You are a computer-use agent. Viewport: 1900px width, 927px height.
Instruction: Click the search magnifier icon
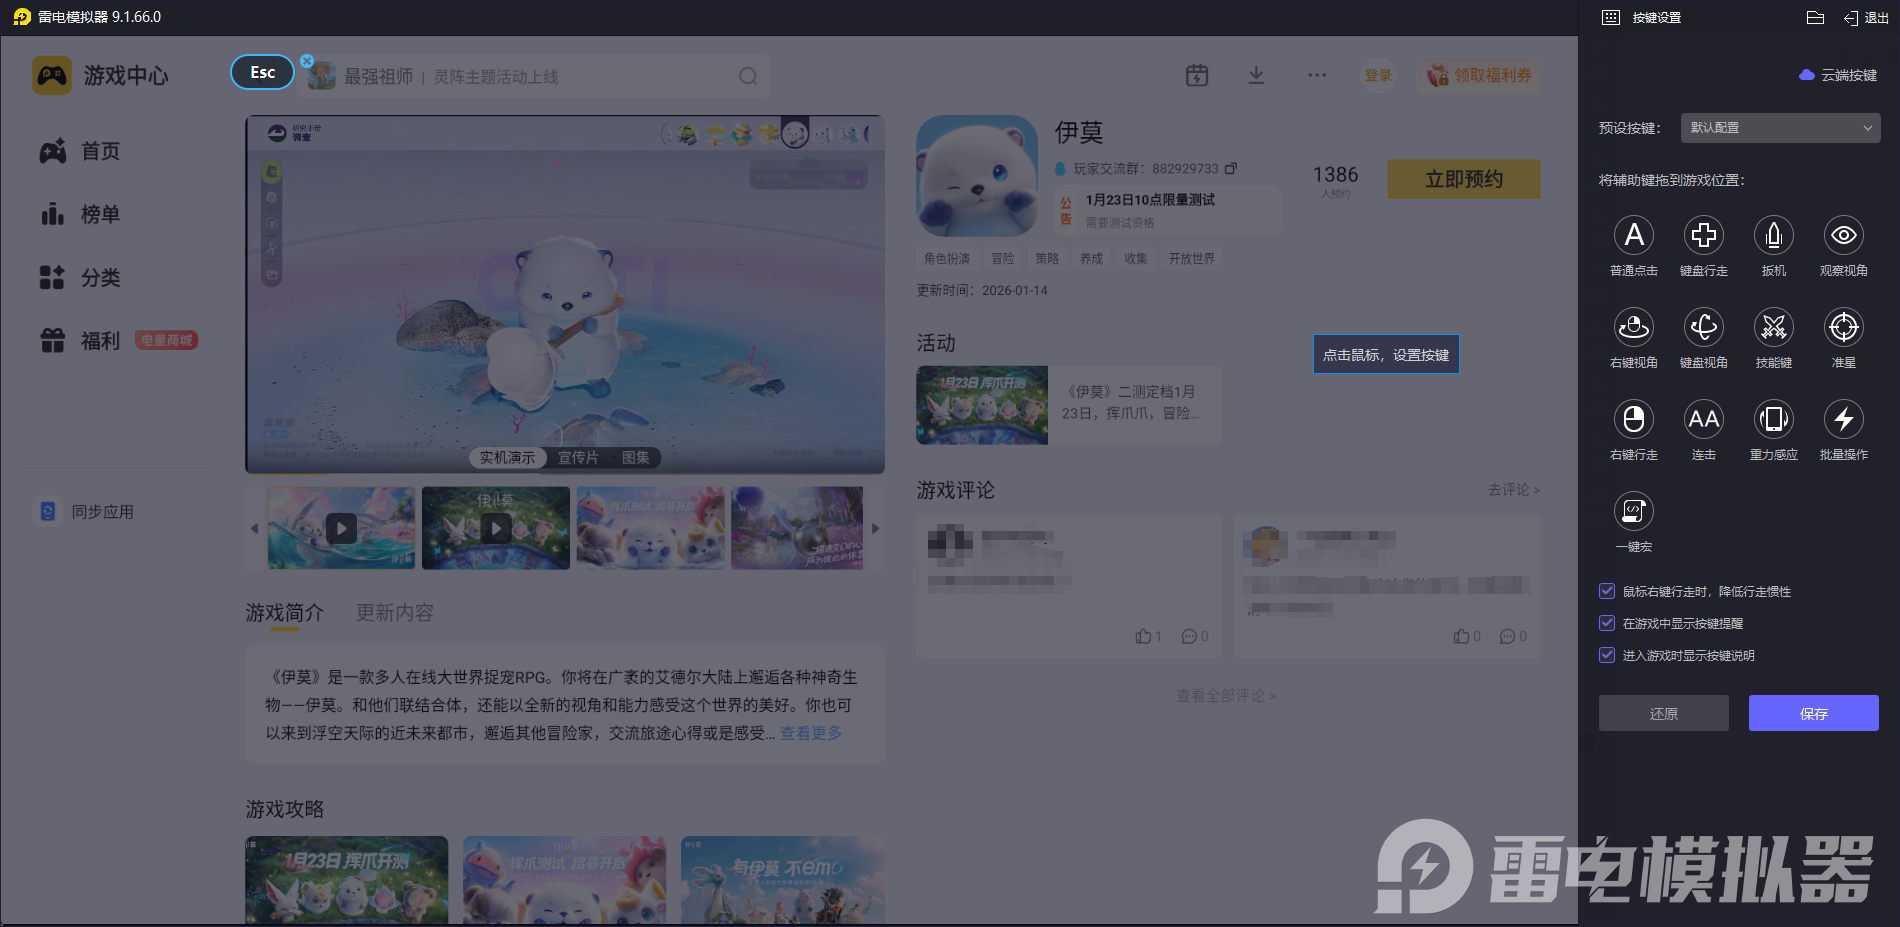[748, 76]
